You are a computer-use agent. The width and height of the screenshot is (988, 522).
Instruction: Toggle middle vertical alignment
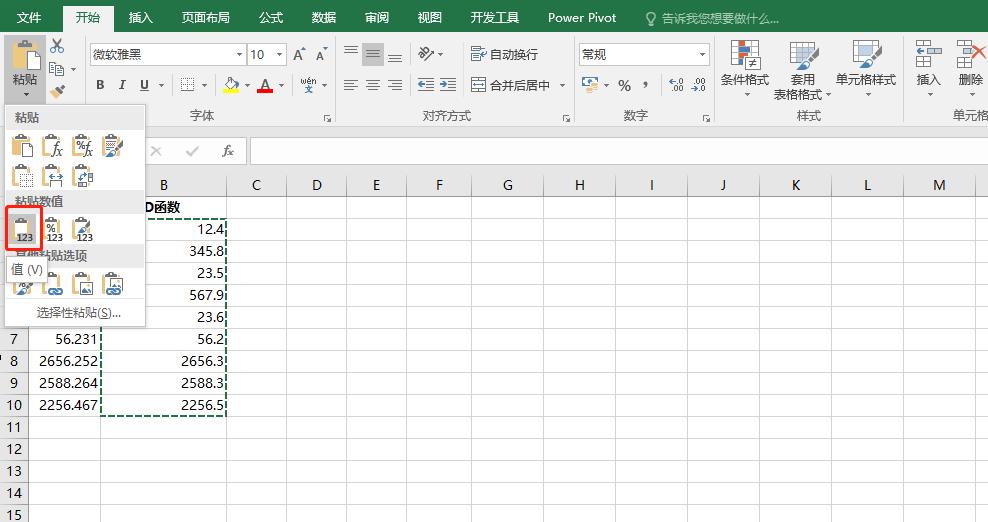point(373,54)
